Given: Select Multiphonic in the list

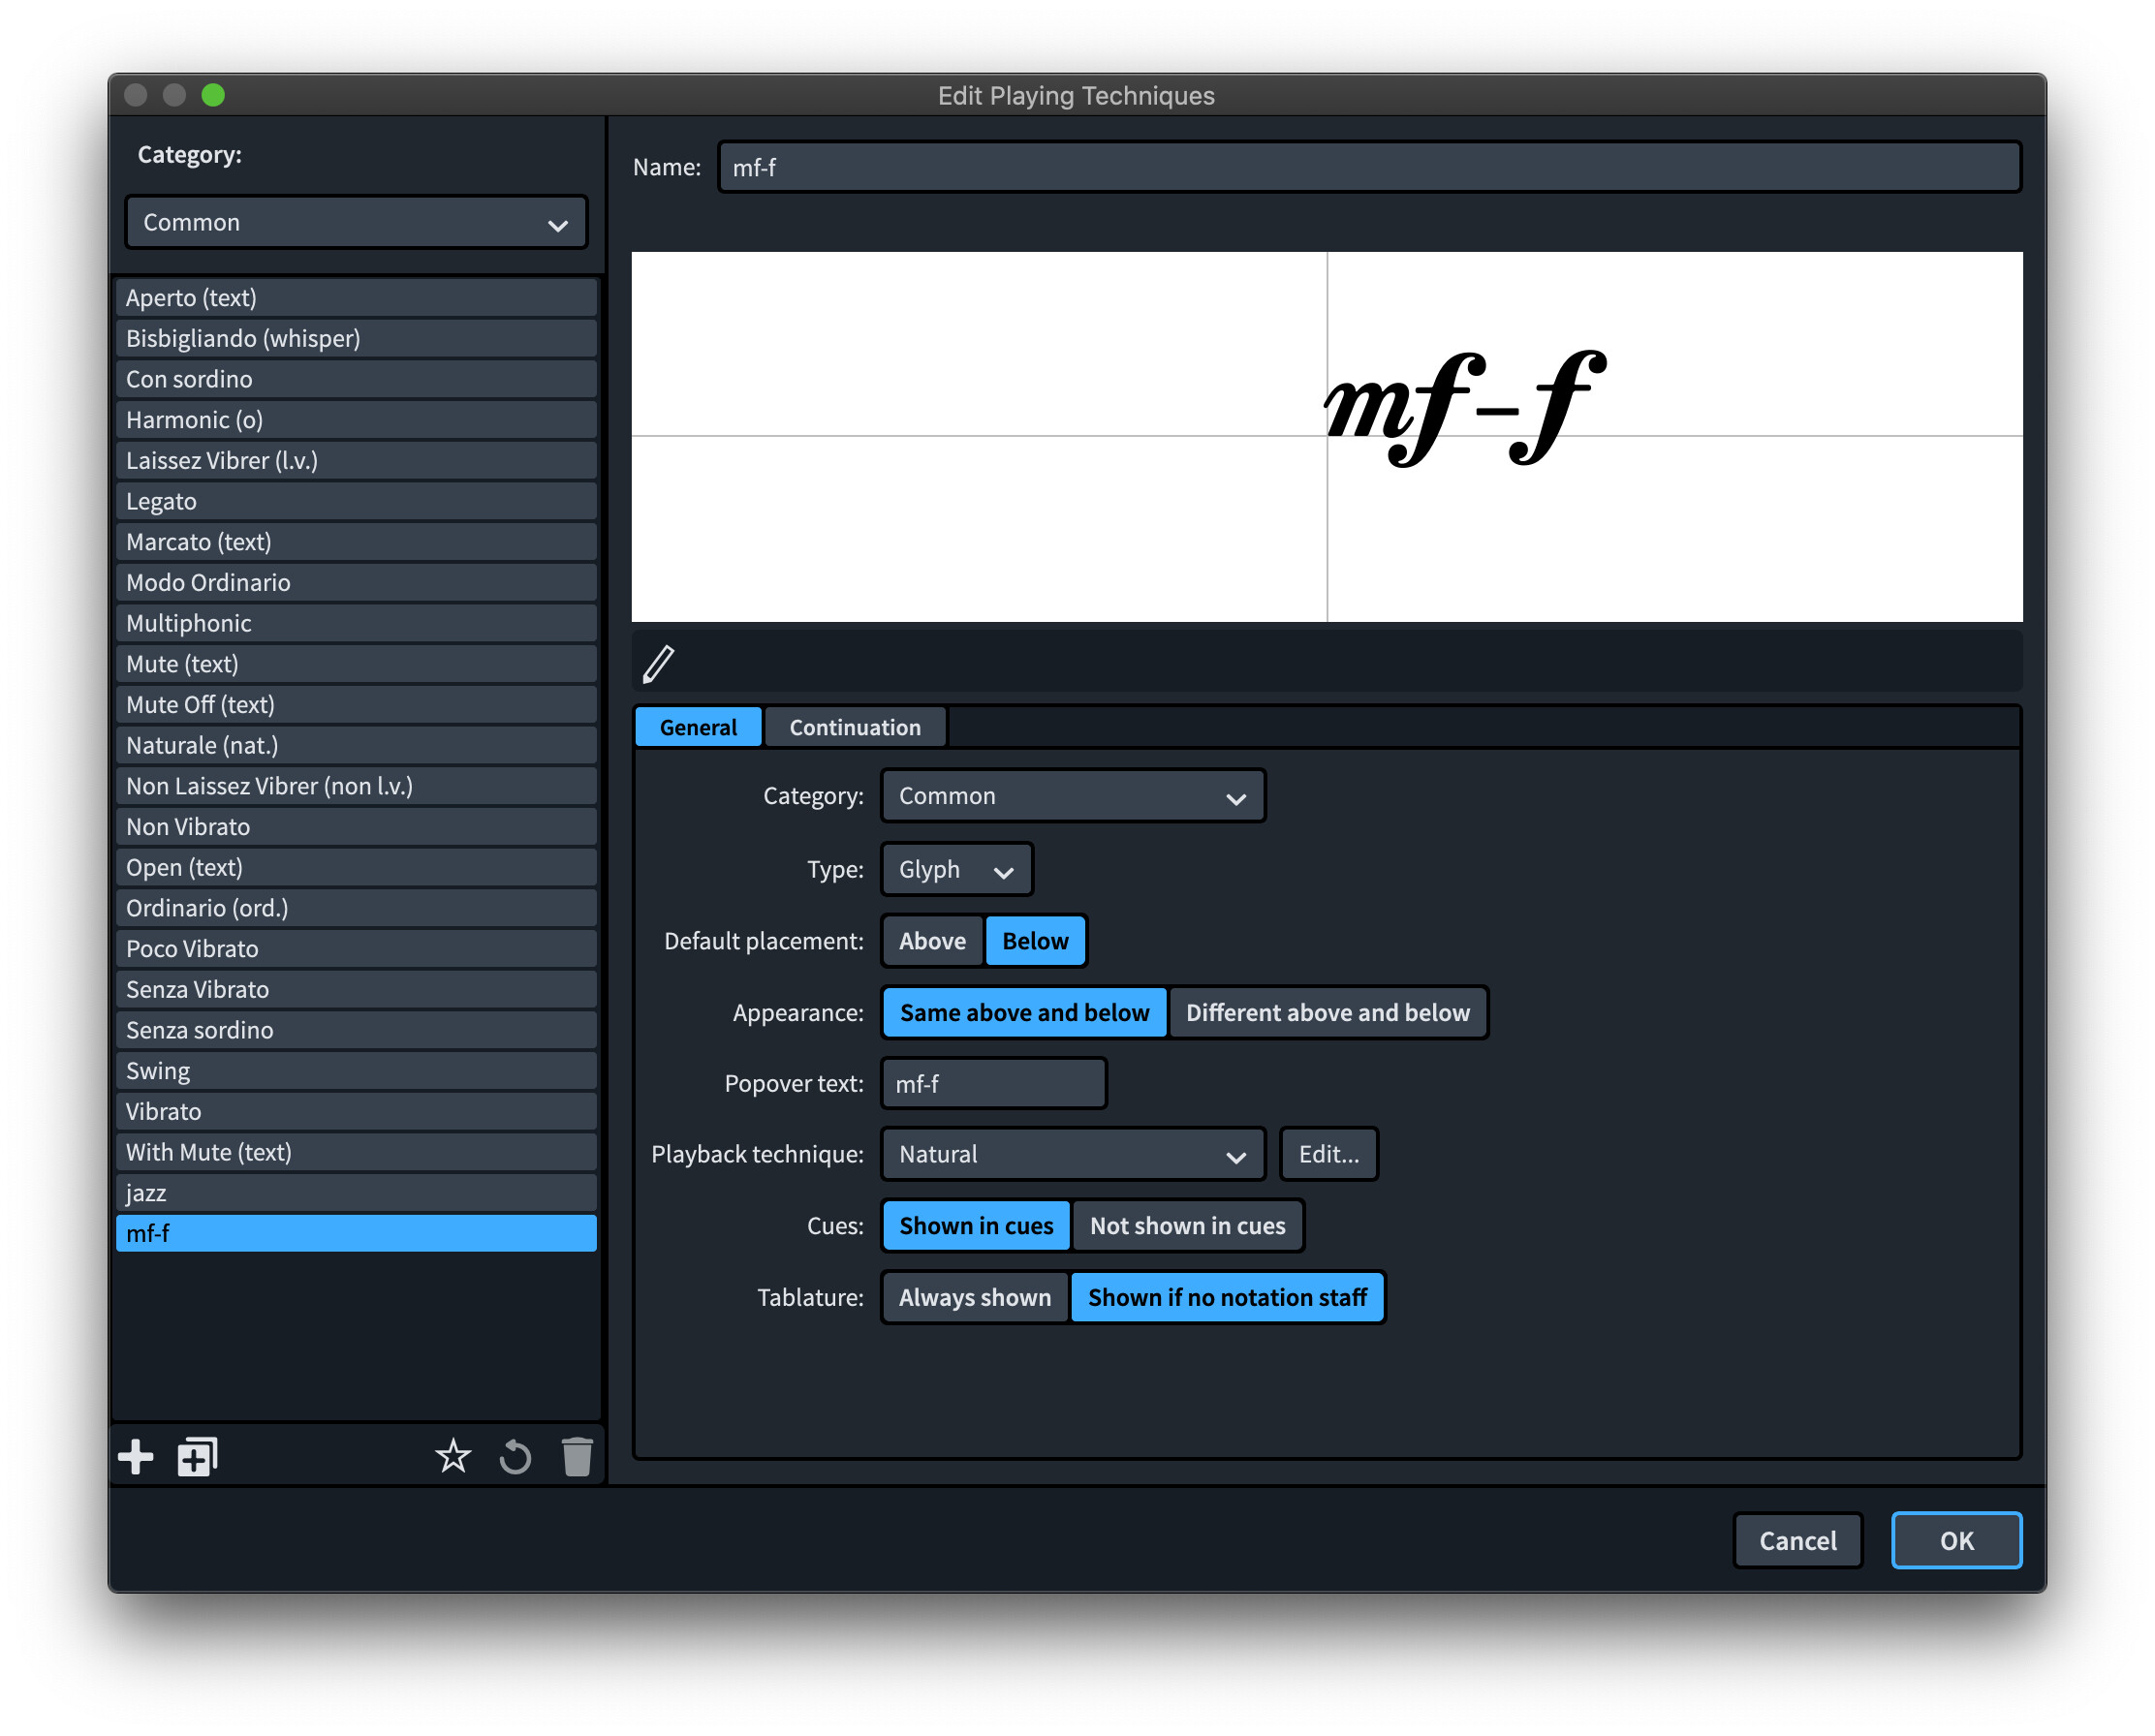Looking at the screenshot, I should click(x=356, y=623).
